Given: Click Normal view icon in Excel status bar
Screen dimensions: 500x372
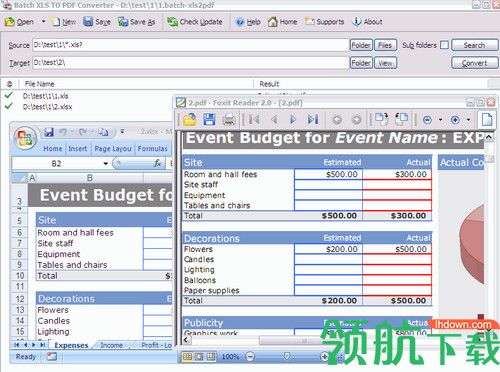Looking at the screenshot, I should tap(187, 357).
